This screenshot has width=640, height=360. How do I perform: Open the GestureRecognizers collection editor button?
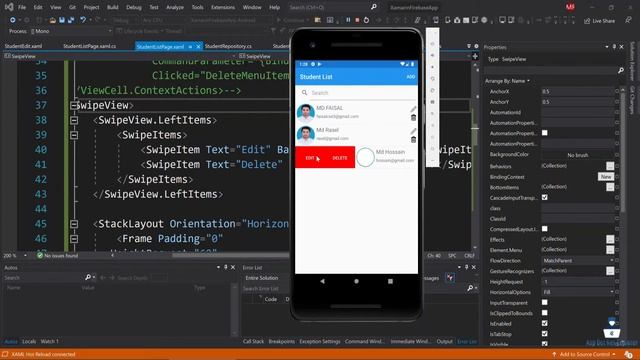(x=610, y=271)
